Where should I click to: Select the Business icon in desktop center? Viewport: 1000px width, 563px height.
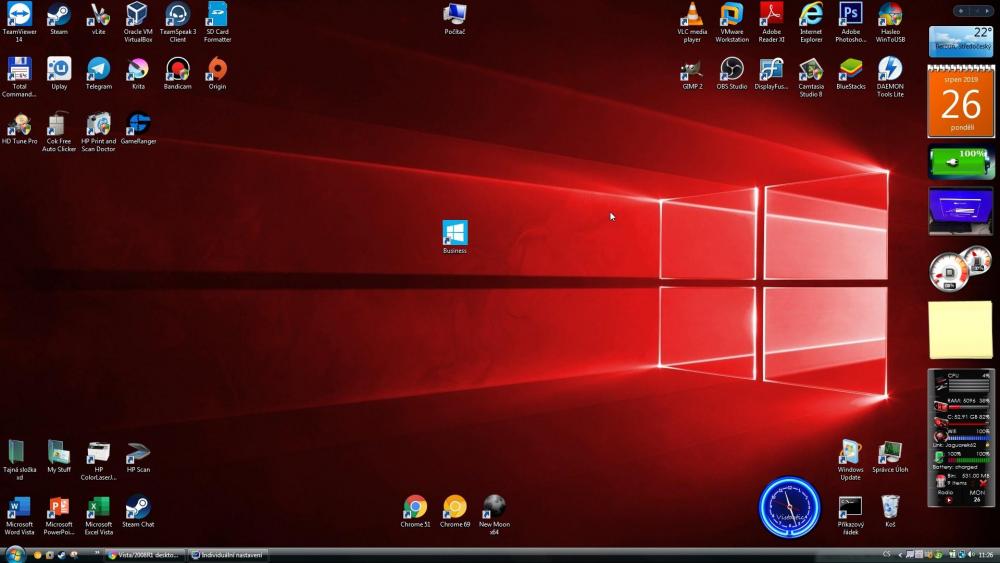[455, 233]
